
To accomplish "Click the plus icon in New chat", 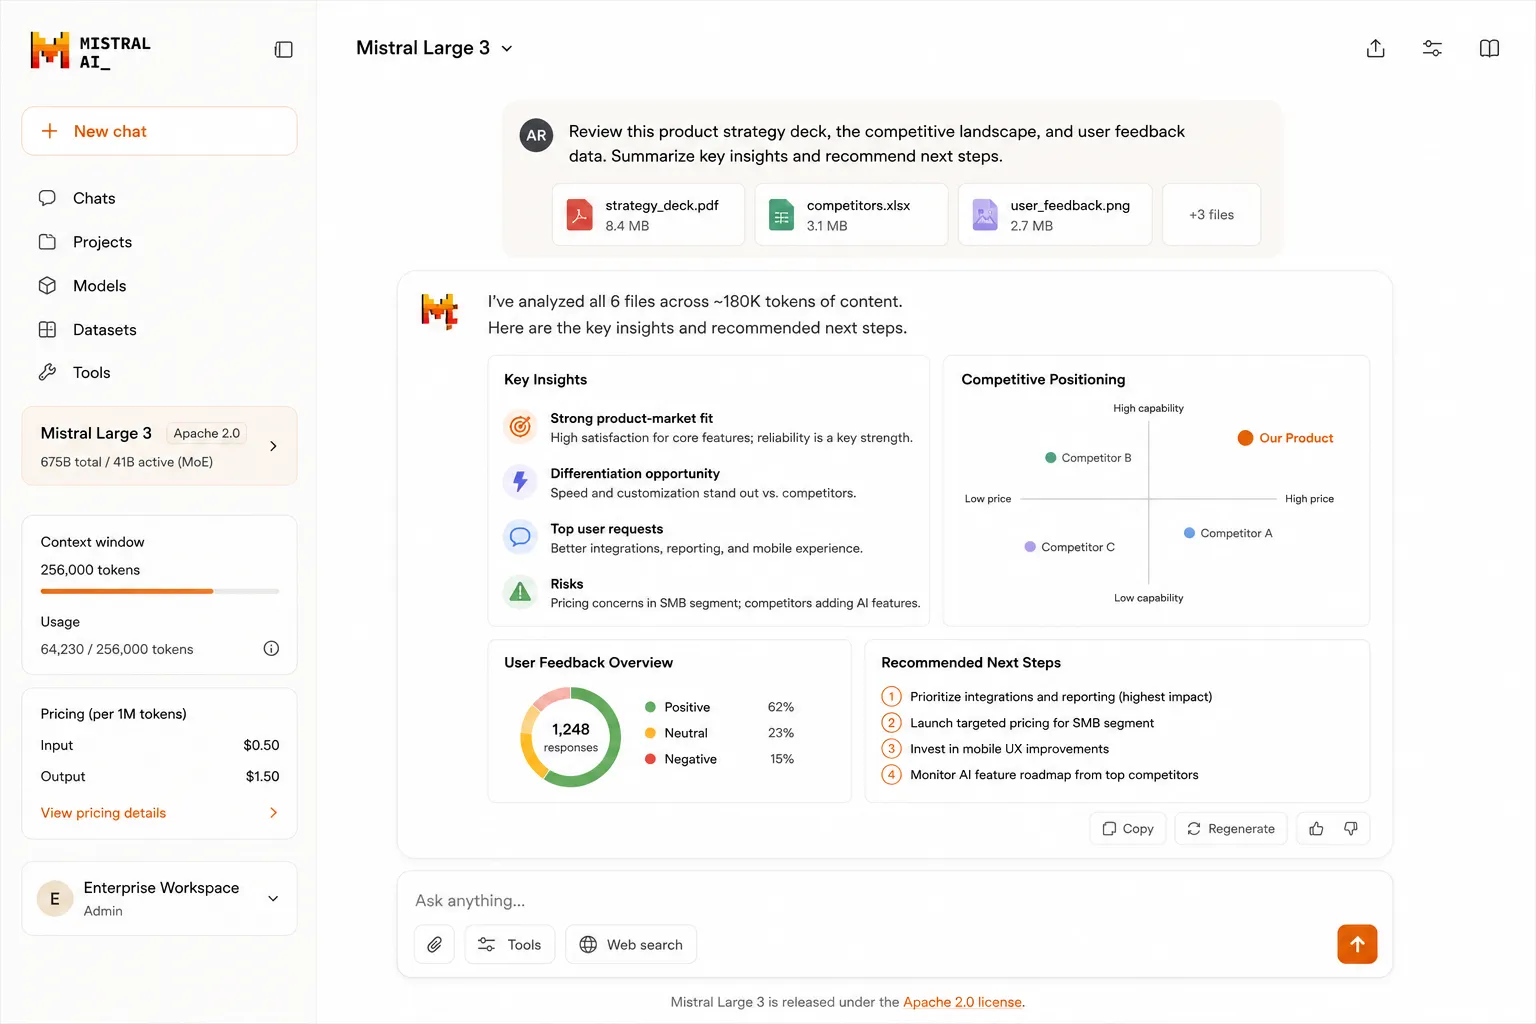I will pyautogui.click(x=49, y=131).
